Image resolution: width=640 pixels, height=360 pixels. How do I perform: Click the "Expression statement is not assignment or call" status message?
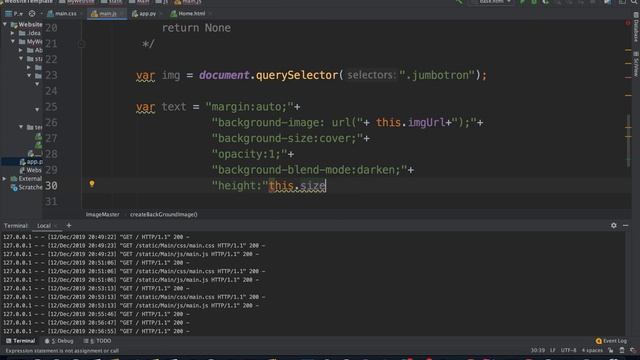62,351
